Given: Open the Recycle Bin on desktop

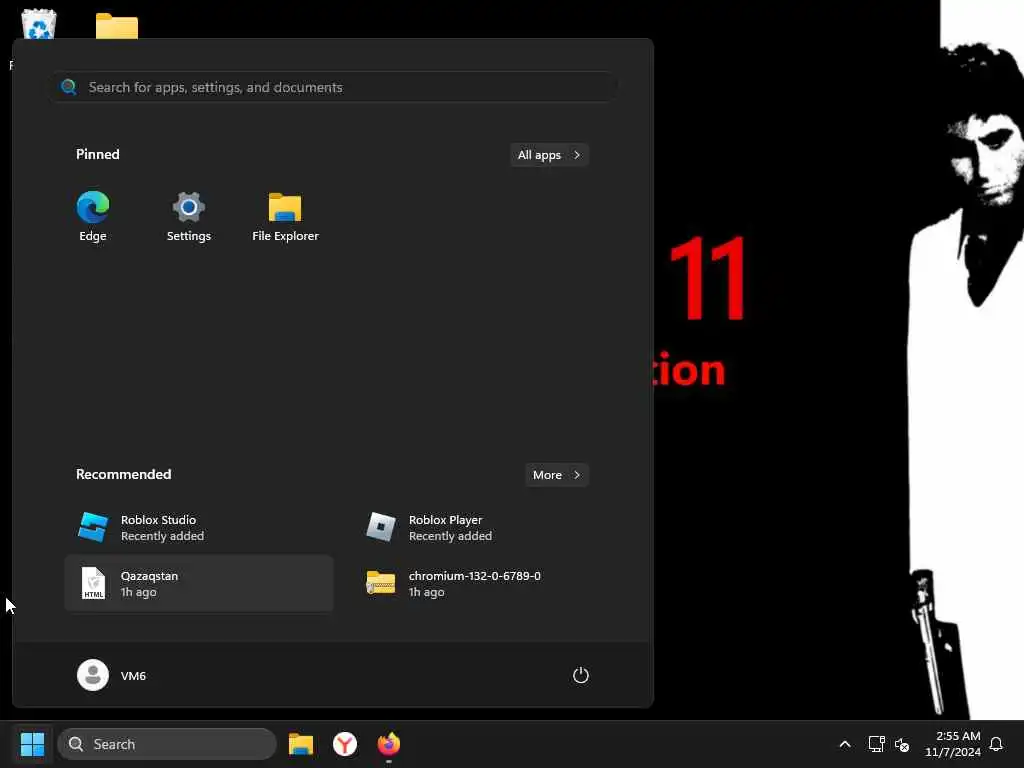Looking at the screenshot, I should click(39, 24).
